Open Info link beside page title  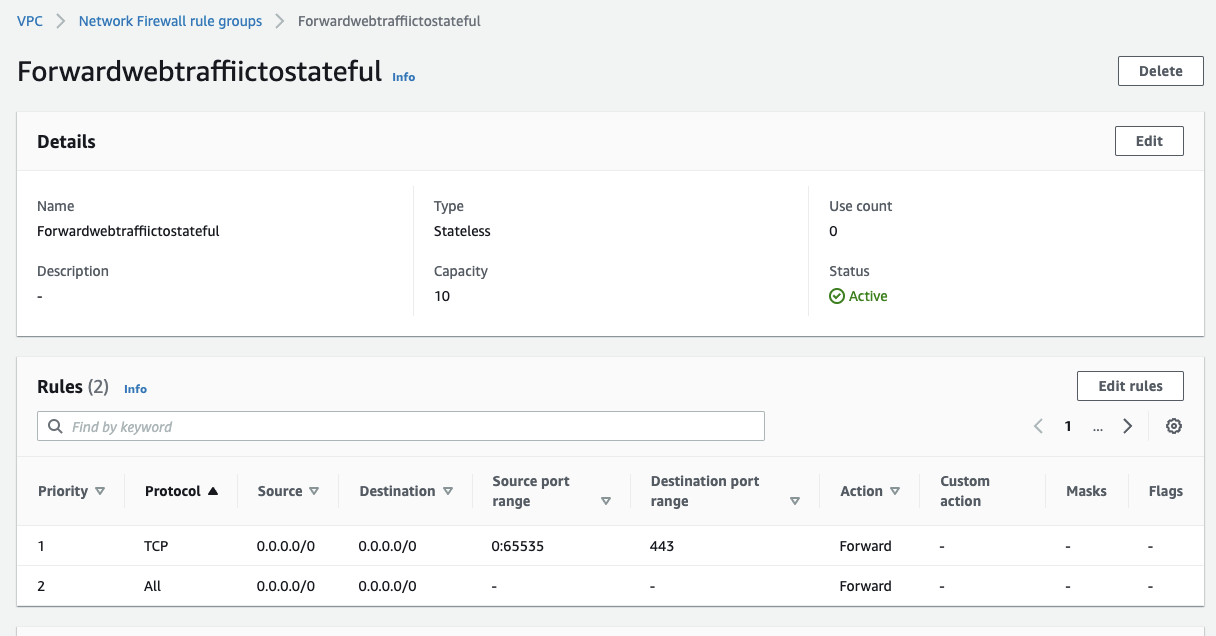[403, 77]
